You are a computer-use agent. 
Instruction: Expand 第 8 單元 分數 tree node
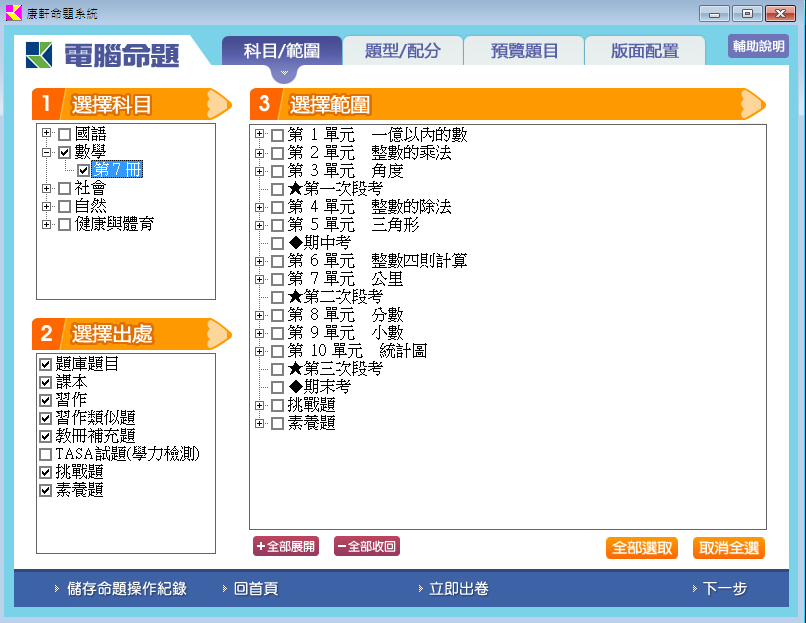(x=260, y=315)
